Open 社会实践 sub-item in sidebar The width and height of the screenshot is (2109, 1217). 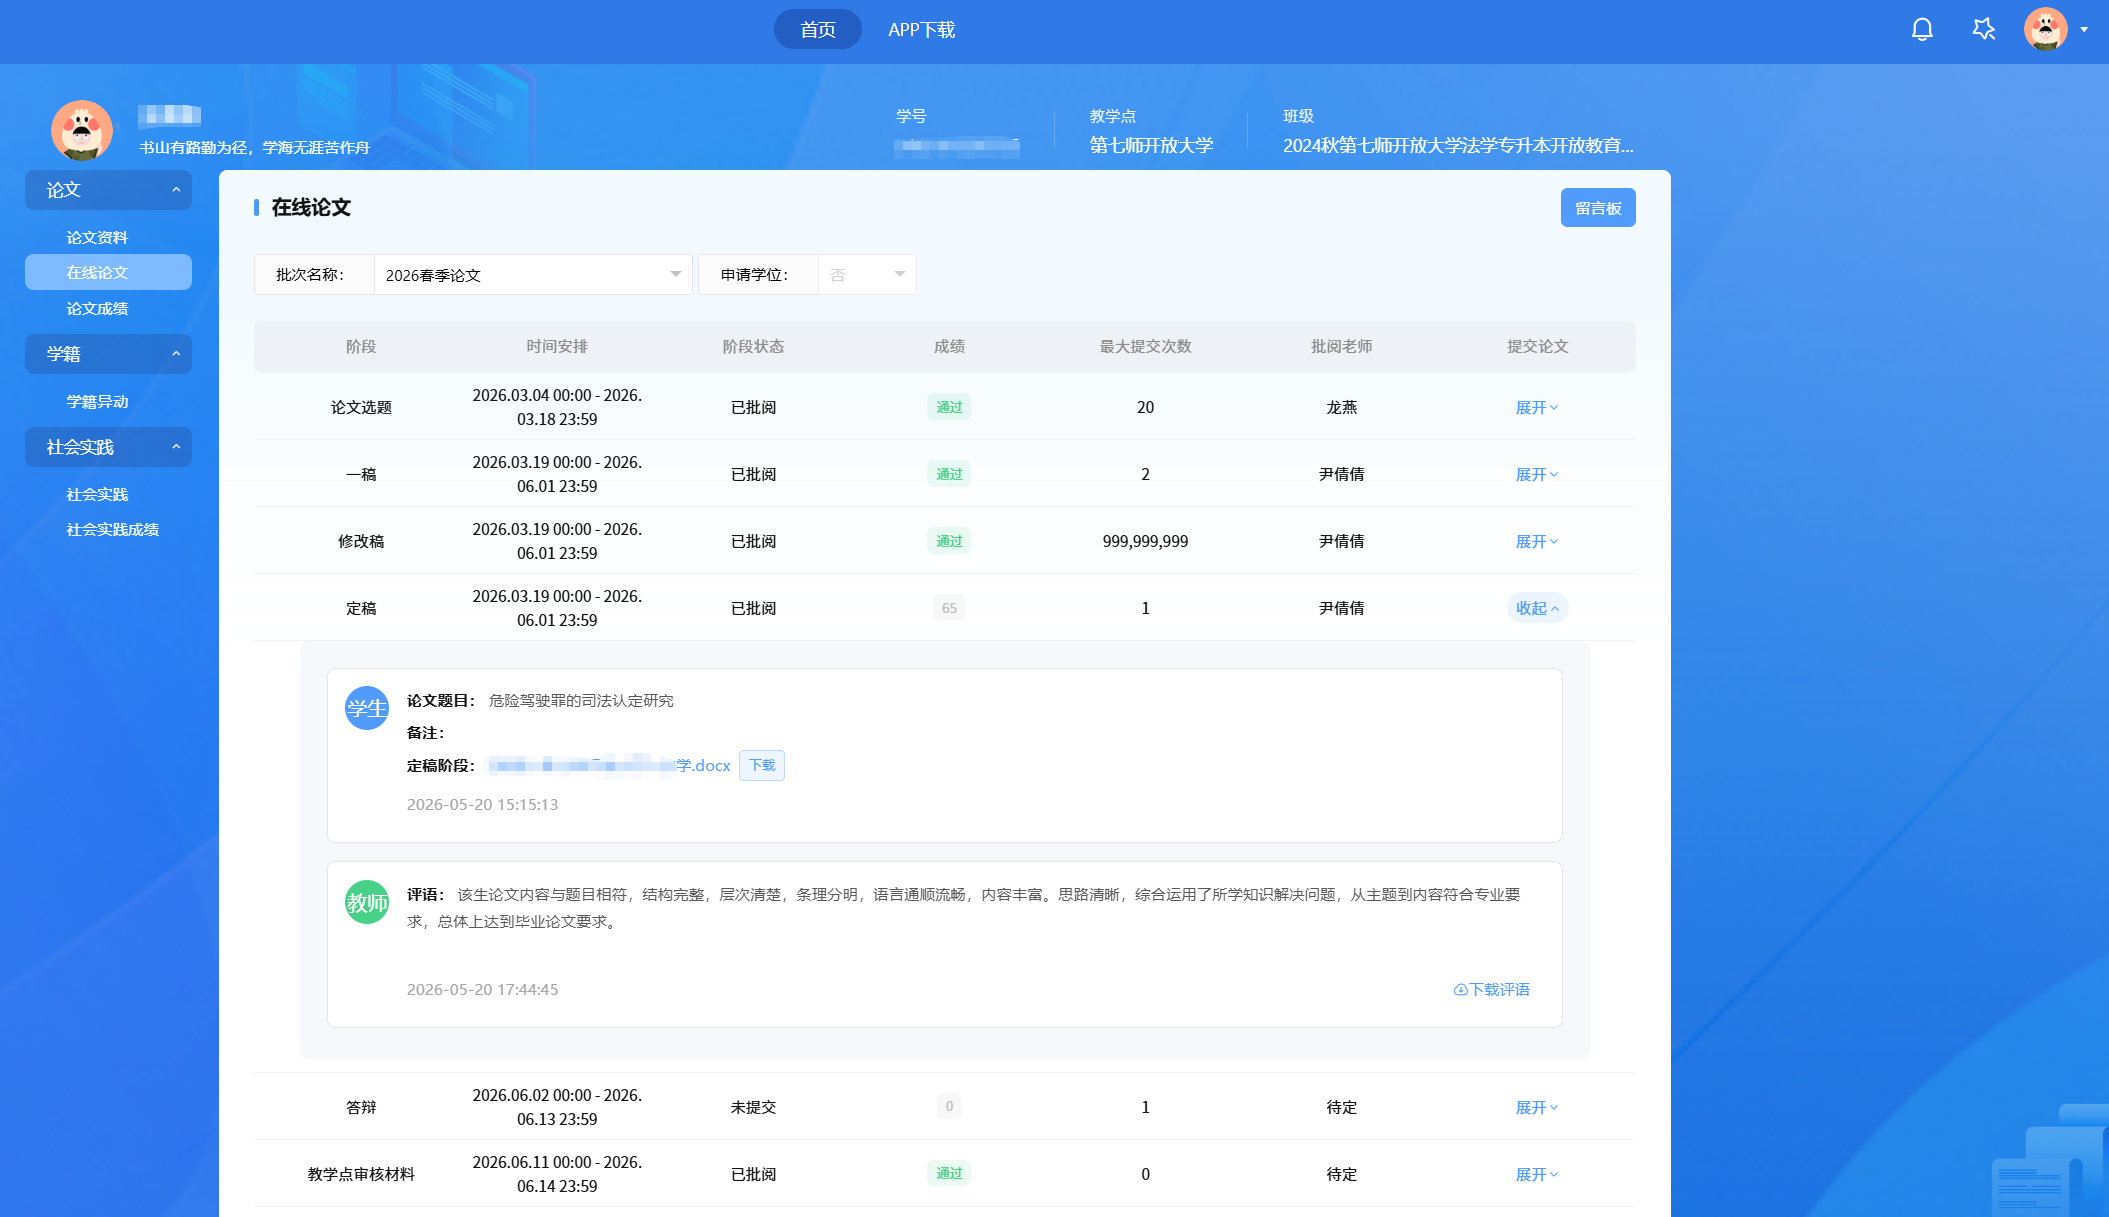(x=97, y=494)
